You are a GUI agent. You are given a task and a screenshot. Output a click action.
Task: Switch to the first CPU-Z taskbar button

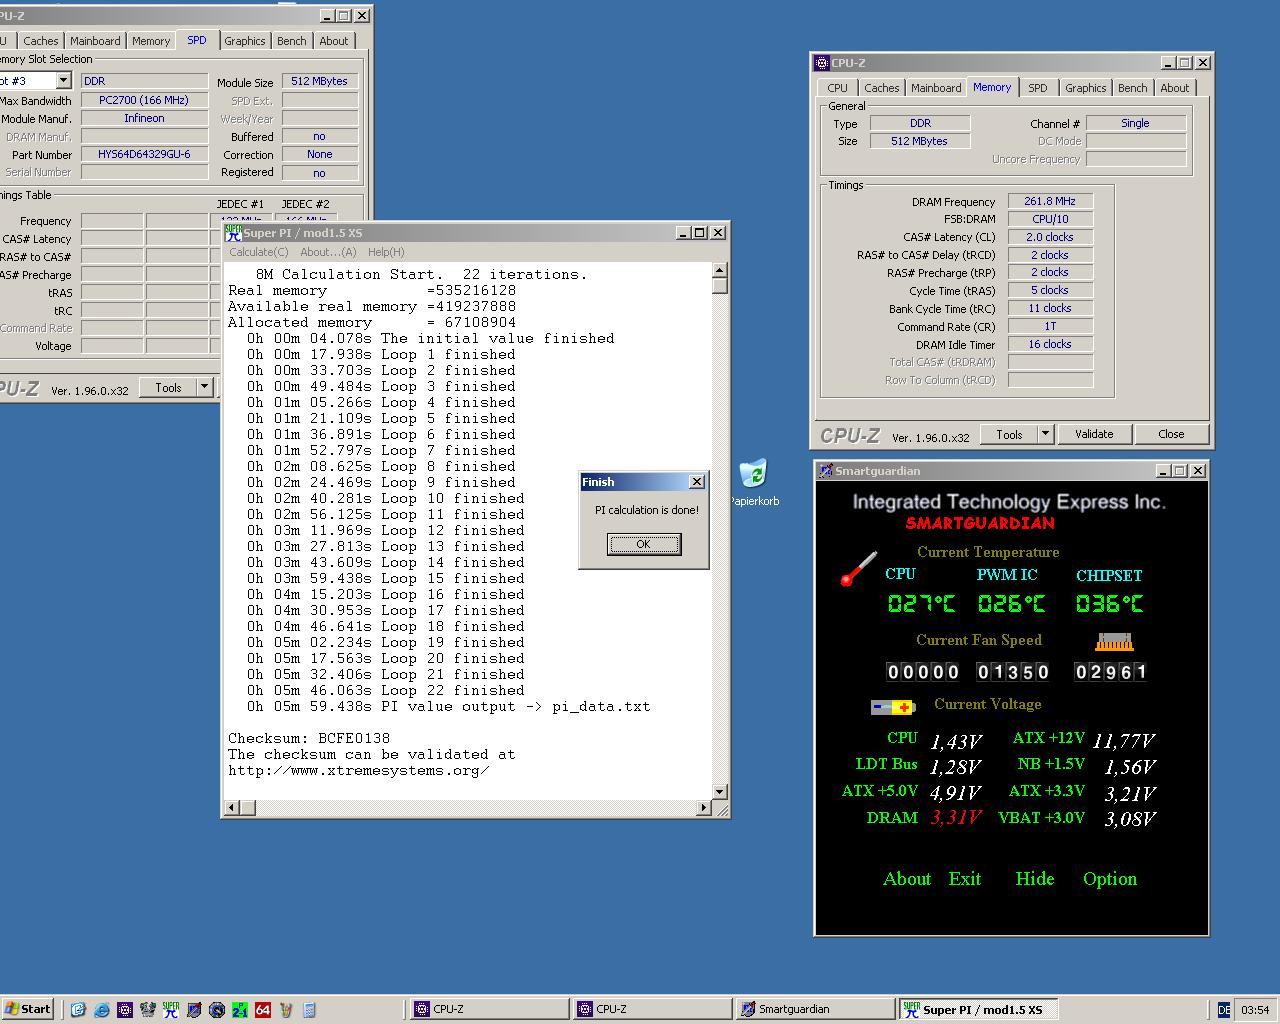tap(489, 1010)
